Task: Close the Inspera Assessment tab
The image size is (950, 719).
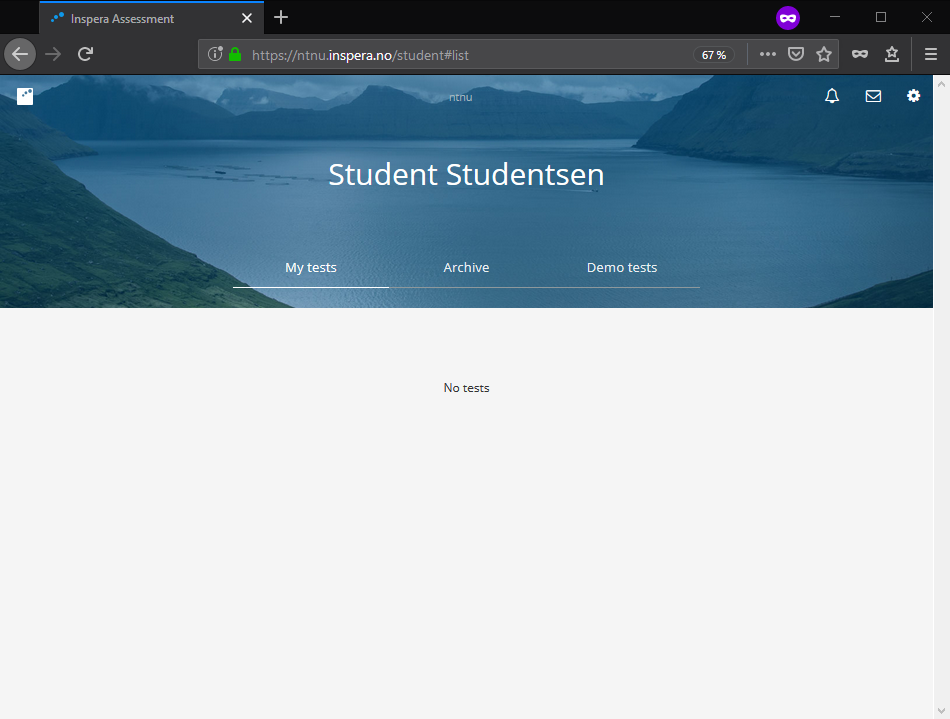Action: click(247, 18)
